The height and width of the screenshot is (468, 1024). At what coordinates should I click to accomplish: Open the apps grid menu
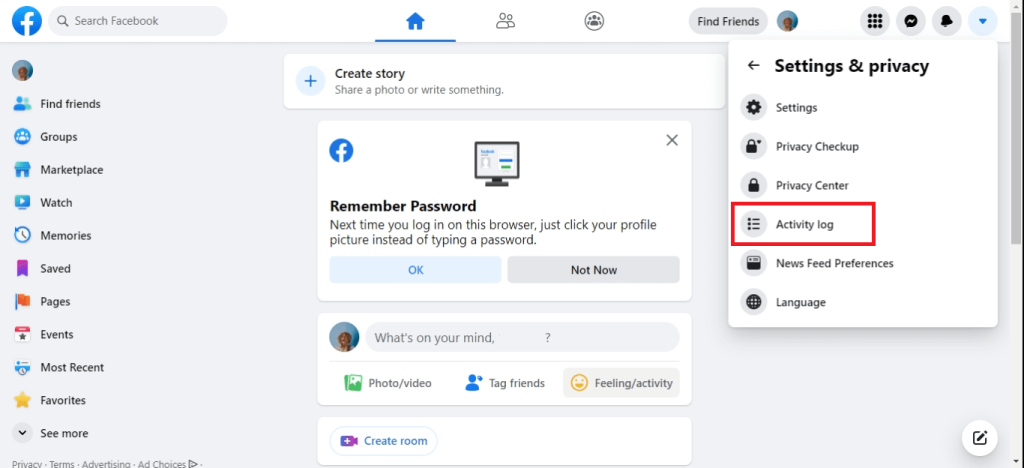click(874, 22)
